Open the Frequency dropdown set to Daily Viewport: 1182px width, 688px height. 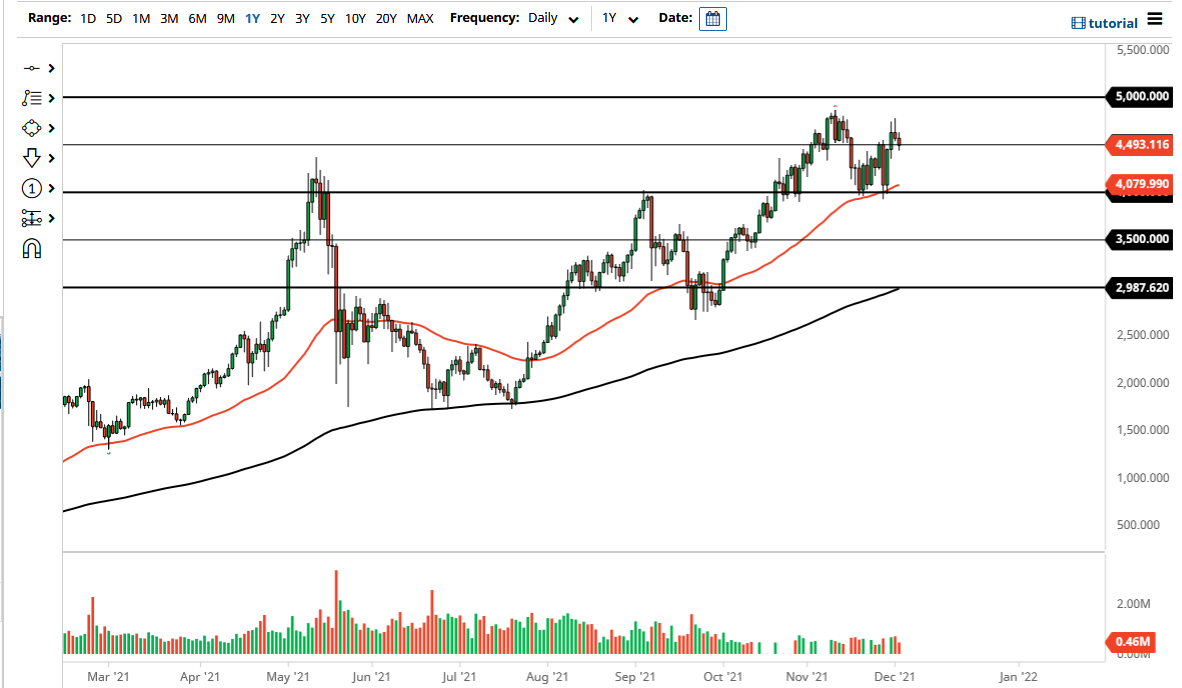point(553,18)
